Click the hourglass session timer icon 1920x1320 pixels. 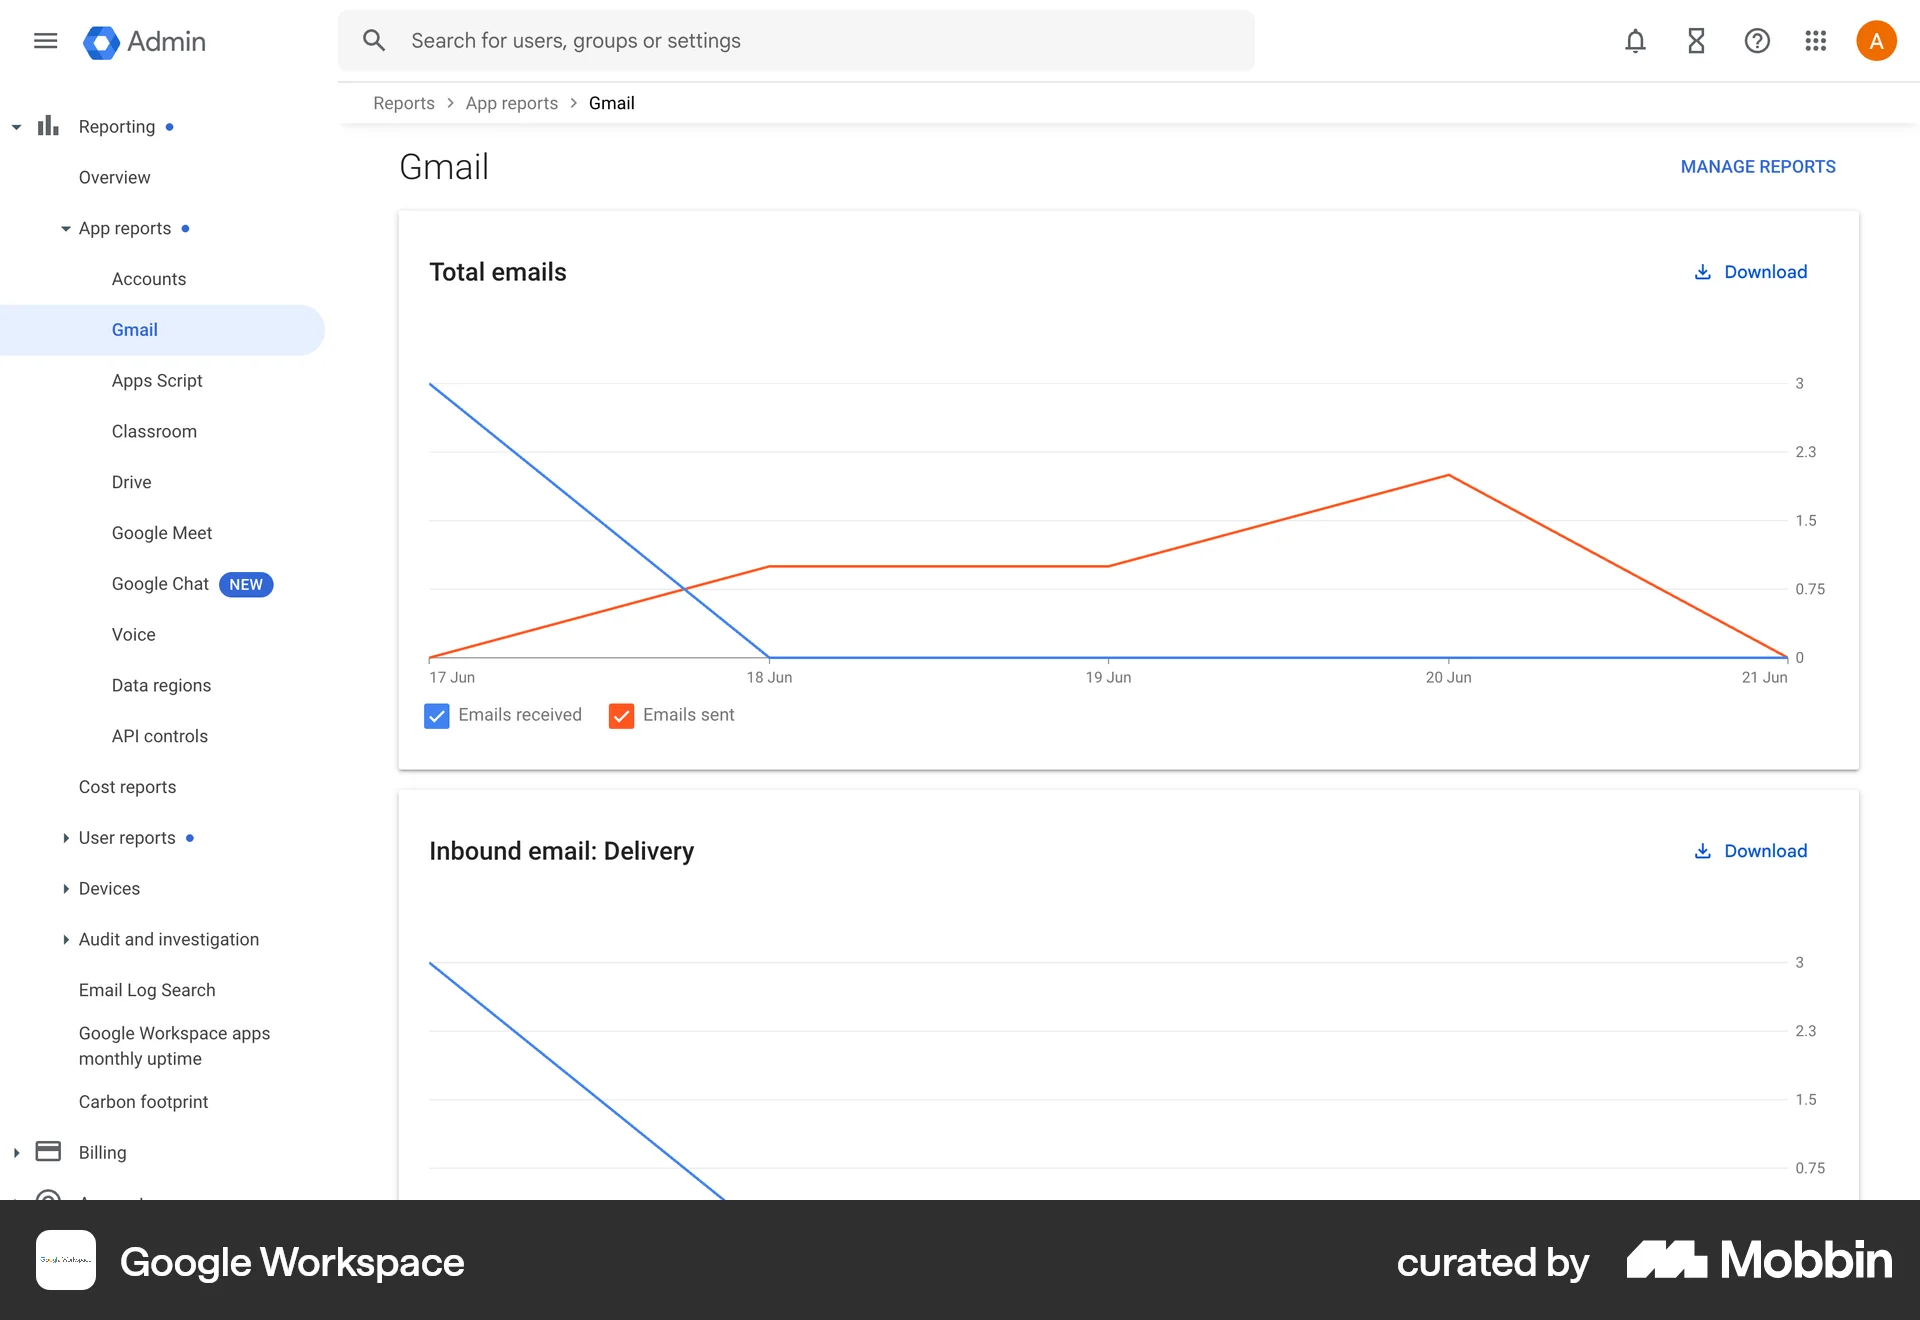tap(1696, 40)
